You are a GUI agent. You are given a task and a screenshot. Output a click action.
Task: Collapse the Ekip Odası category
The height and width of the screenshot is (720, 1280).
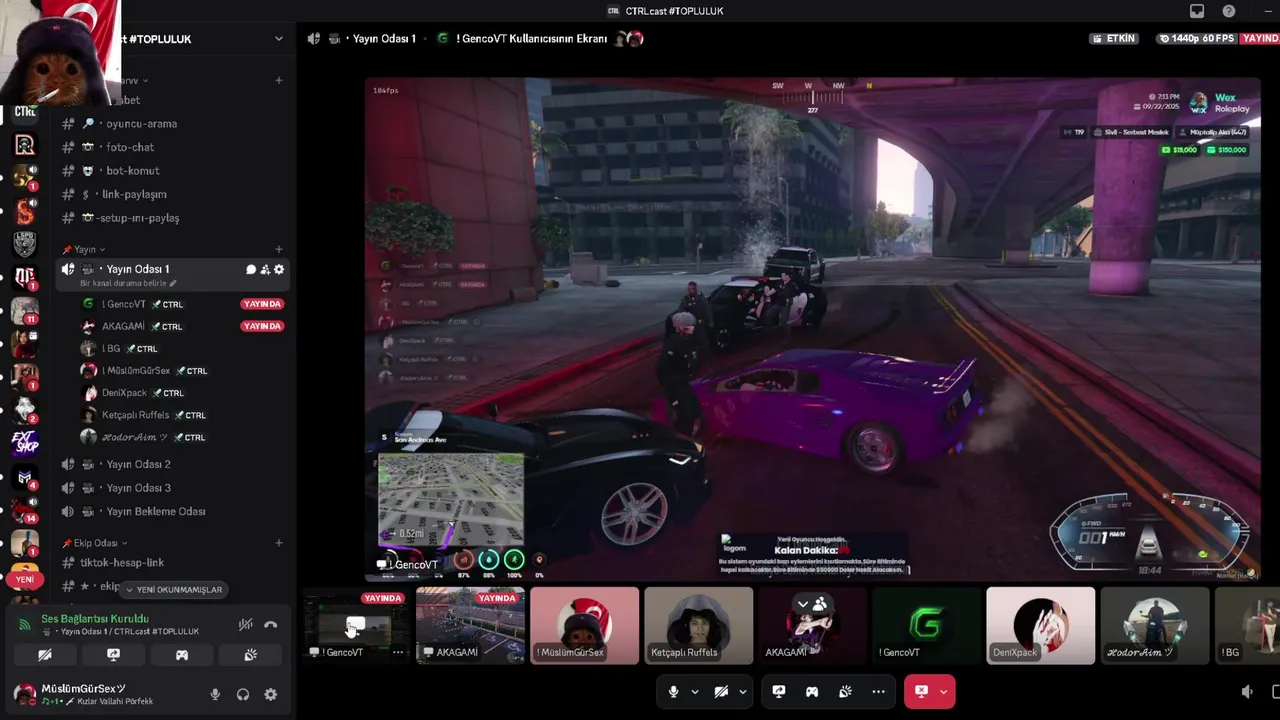pos(94,543)
